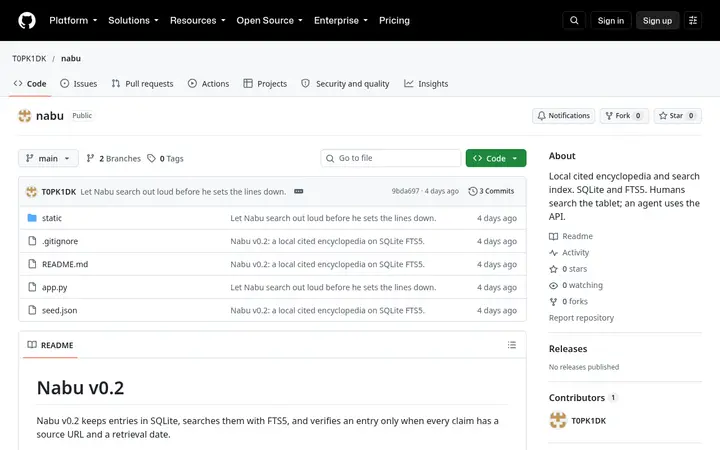The width and height of the screenshot is (720, 450).
Task: Click the Fork button
Action: coord(624,116)
